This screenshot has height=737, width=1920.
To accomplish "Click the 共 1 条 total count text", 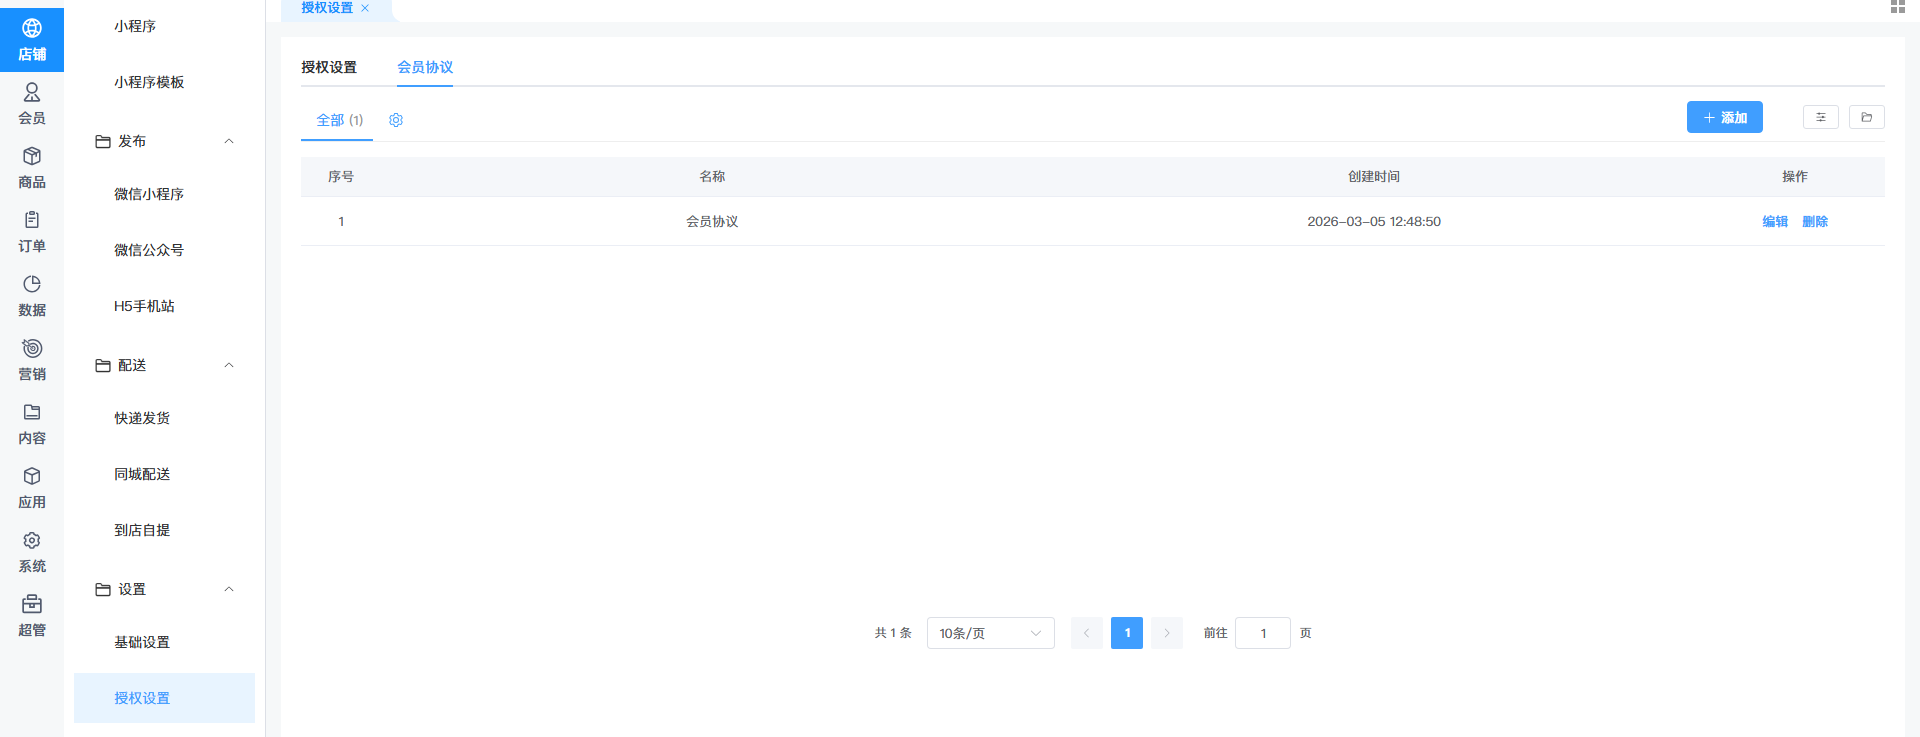I will (x=893, y=633).
